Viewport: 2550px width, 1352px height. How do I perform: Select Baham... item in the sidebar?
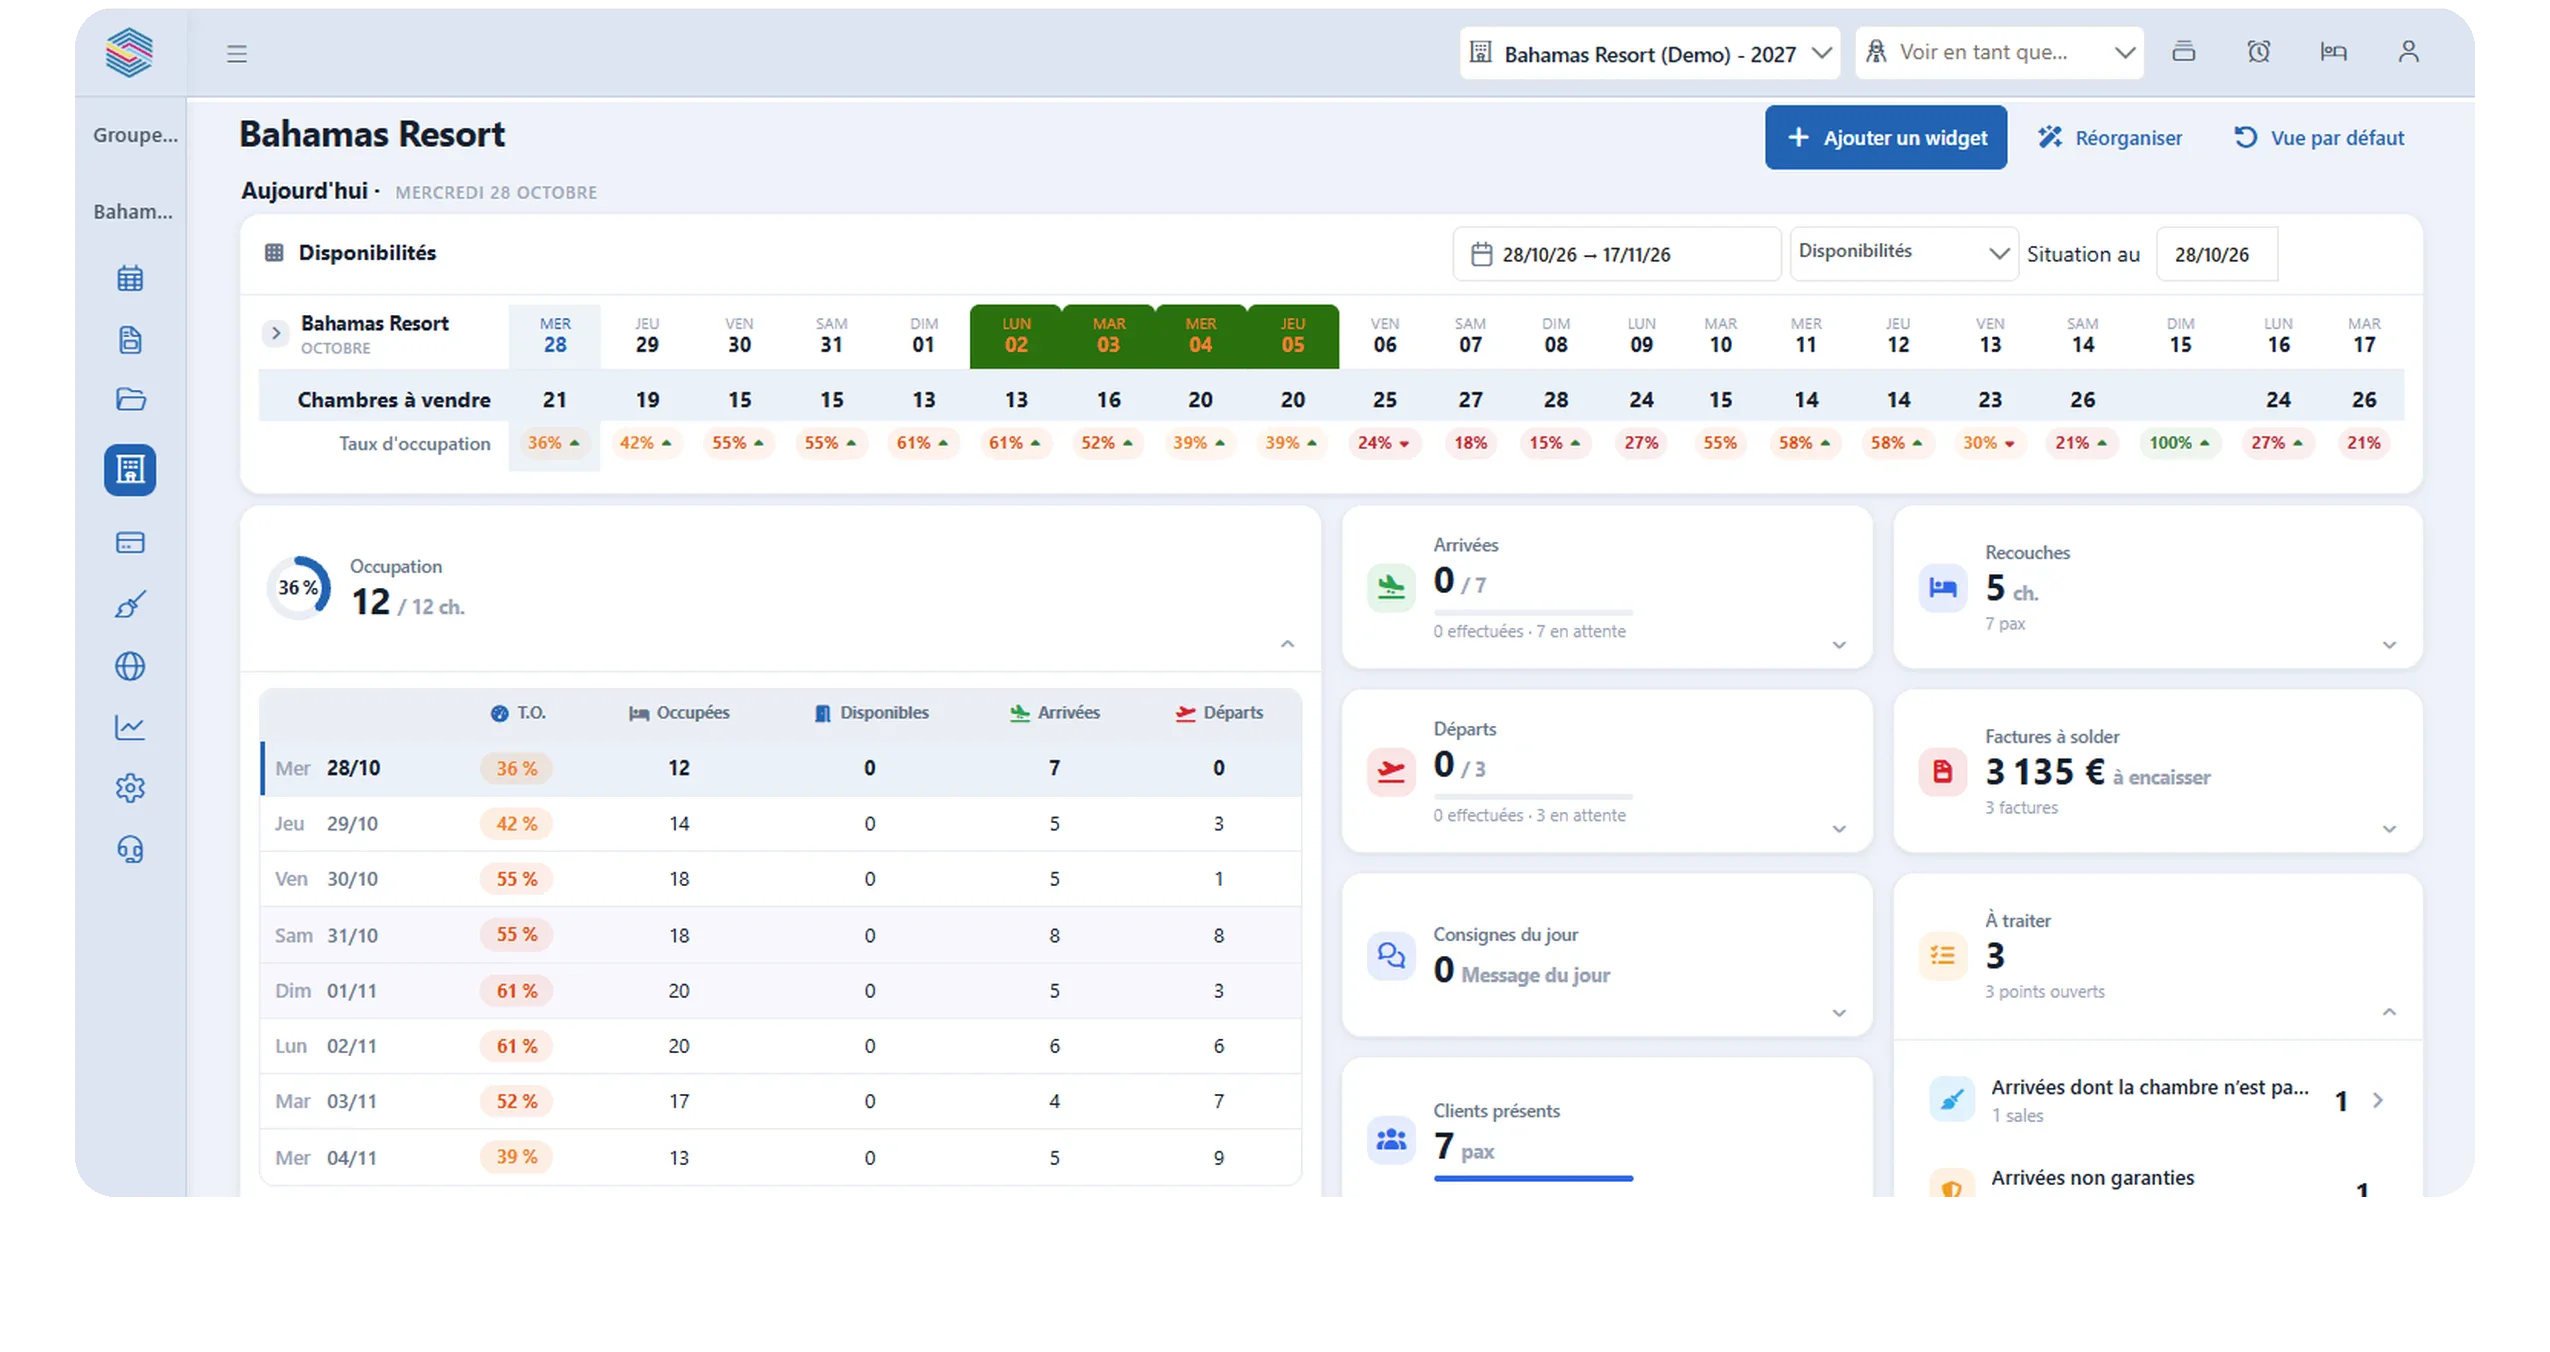click(133, 211)
